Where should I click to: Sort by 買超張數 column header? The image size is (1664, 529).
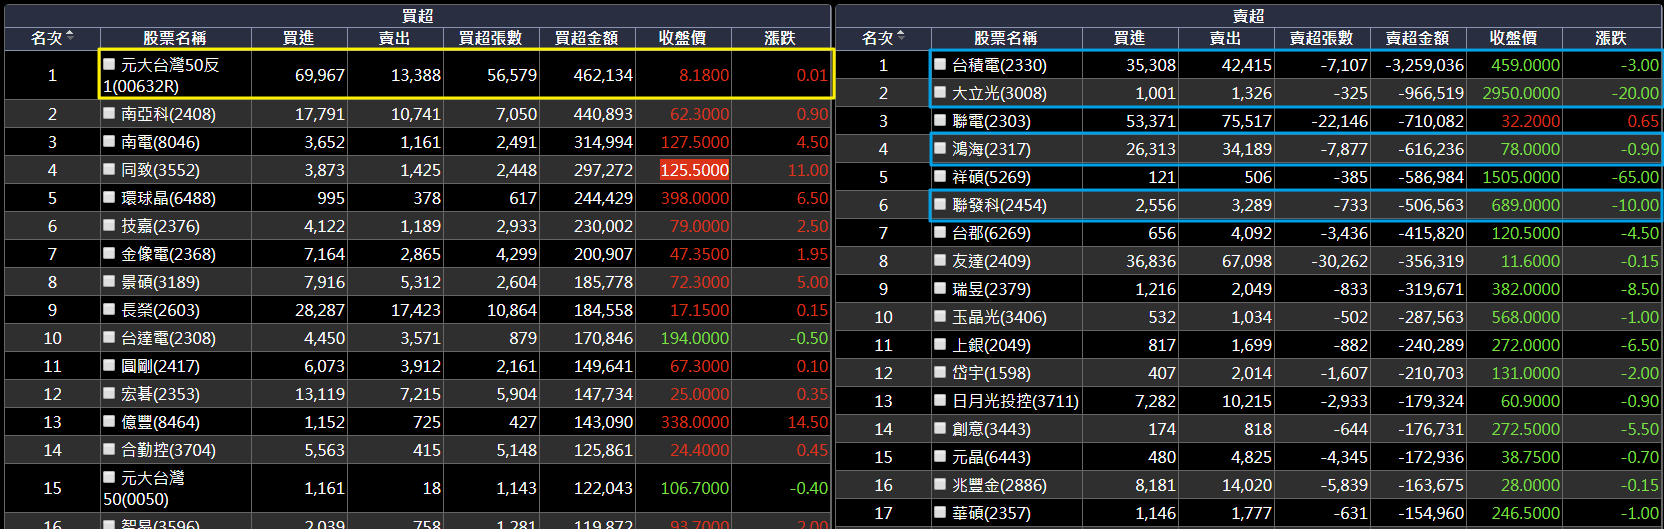[x=490, y=38]
